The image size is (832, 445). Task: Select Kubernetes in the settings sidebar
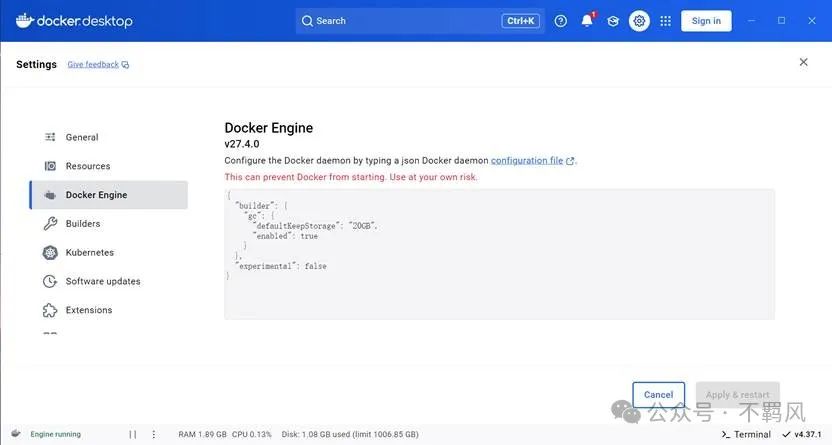coord(109,252)
